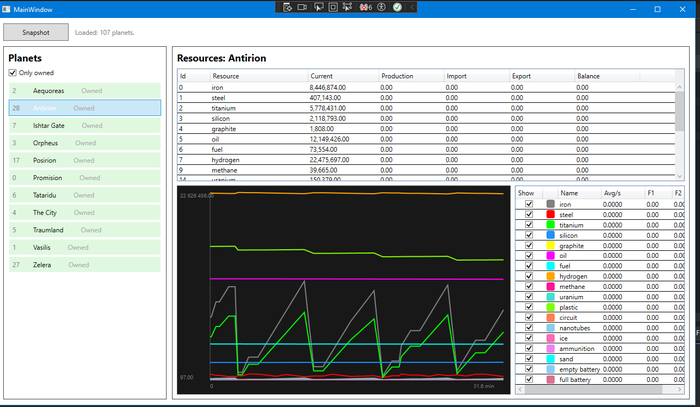Click legend horizontal scrollbar right arrow
Image resolution: width=700 pixels, height=407 pixels.
(x=679, y=389)
